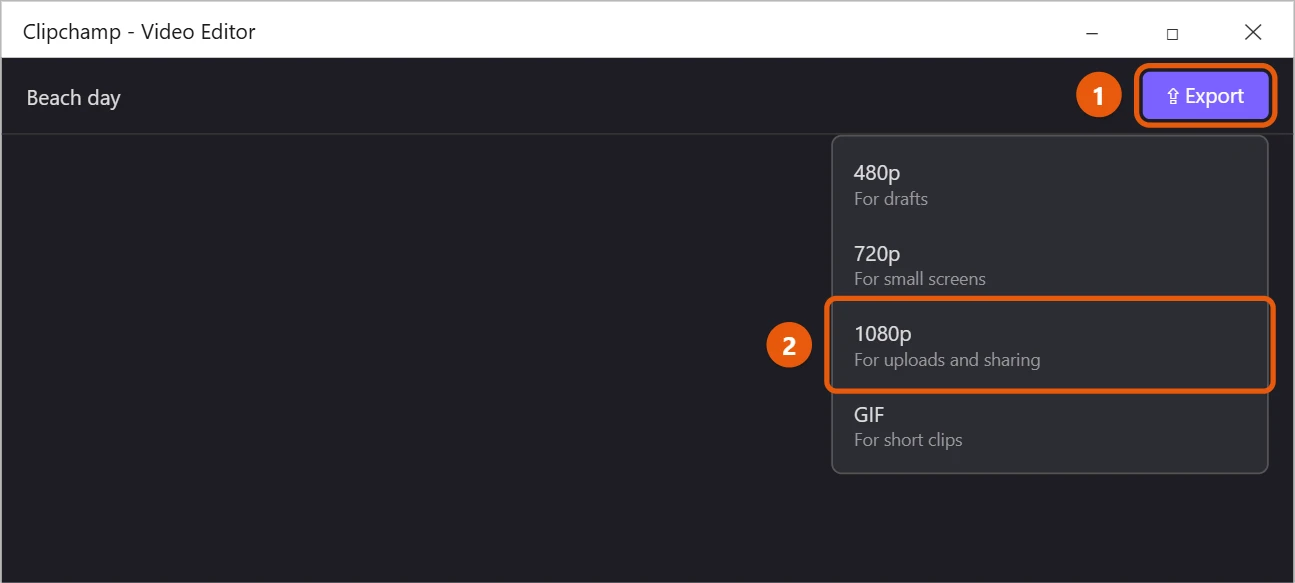Minimize the Clipchamp window
The height and width of the screenshot is (583, 1295).
pyautogui.click(x=1092, y=32)
